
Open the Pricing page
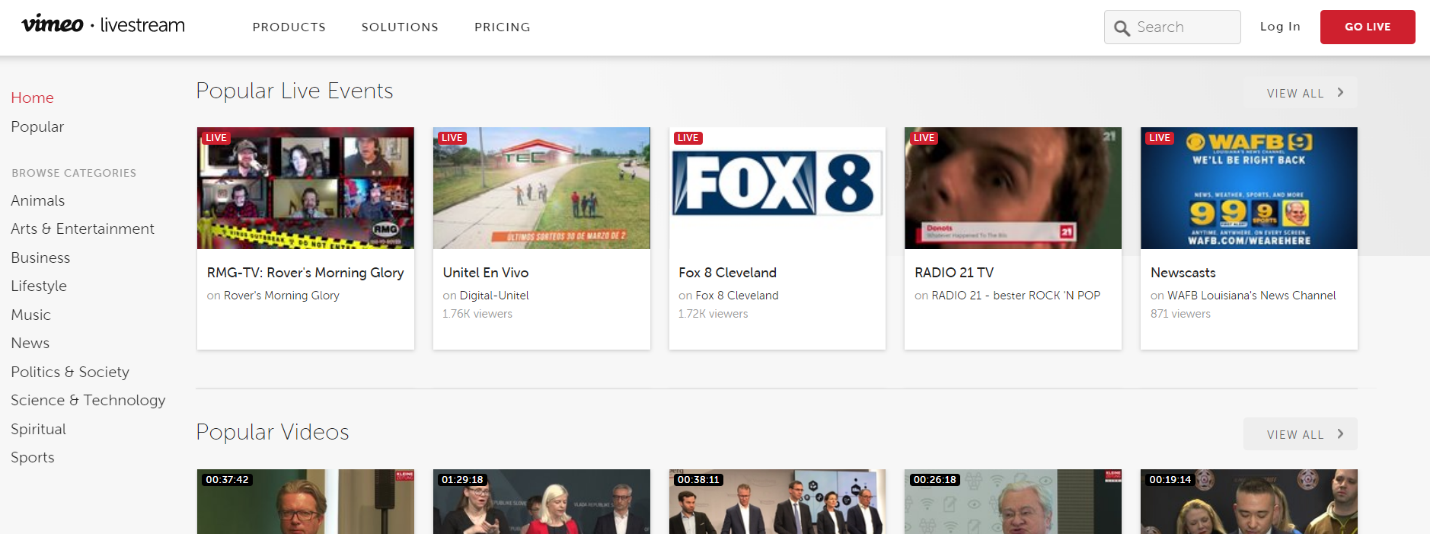tap(502, 27)
